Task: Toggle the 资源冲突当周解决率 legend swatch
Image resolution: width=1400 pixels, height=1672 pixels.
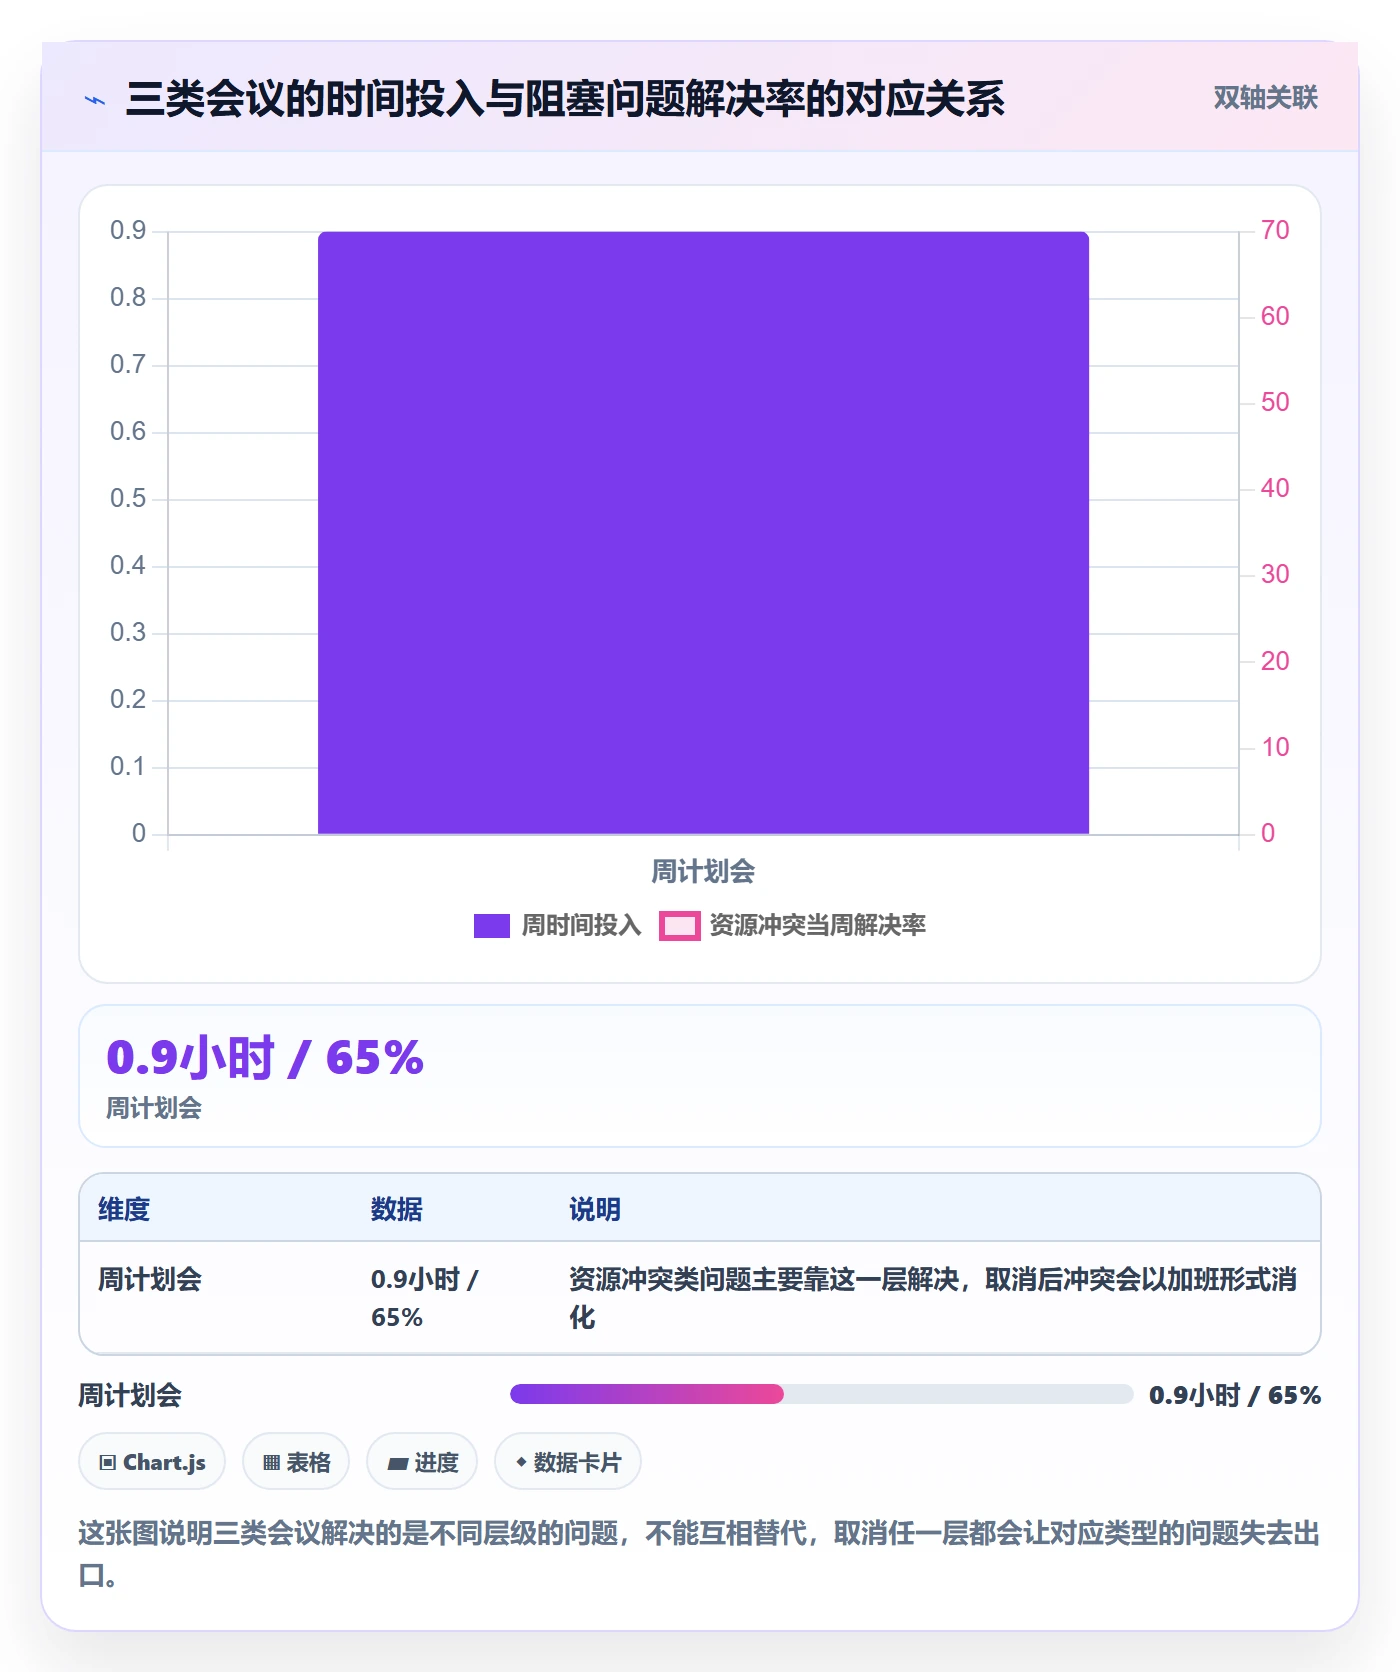Action: [679, 926]
